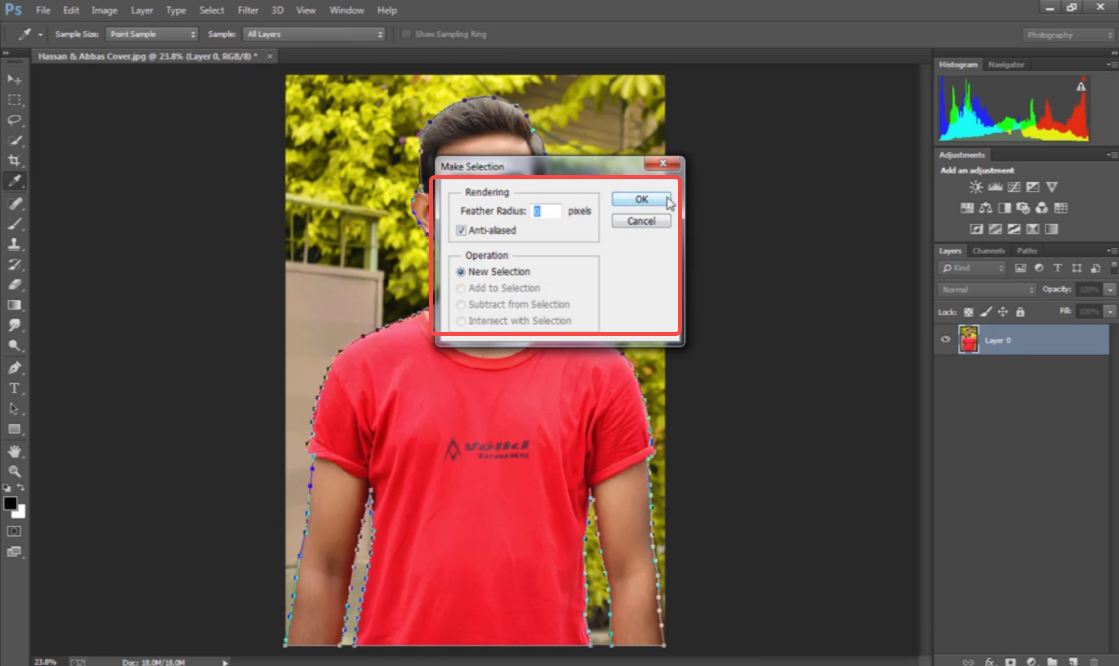This screenshot has width=1119, height=666.
Task: Toggle the Anti-aliased checkbox
Action: (x=460, y=230)
